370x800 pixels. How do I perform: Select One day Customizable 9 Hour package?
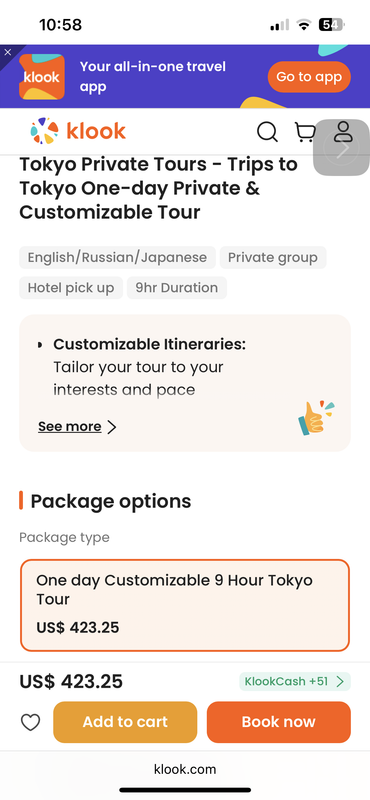(x=185, y=605)
